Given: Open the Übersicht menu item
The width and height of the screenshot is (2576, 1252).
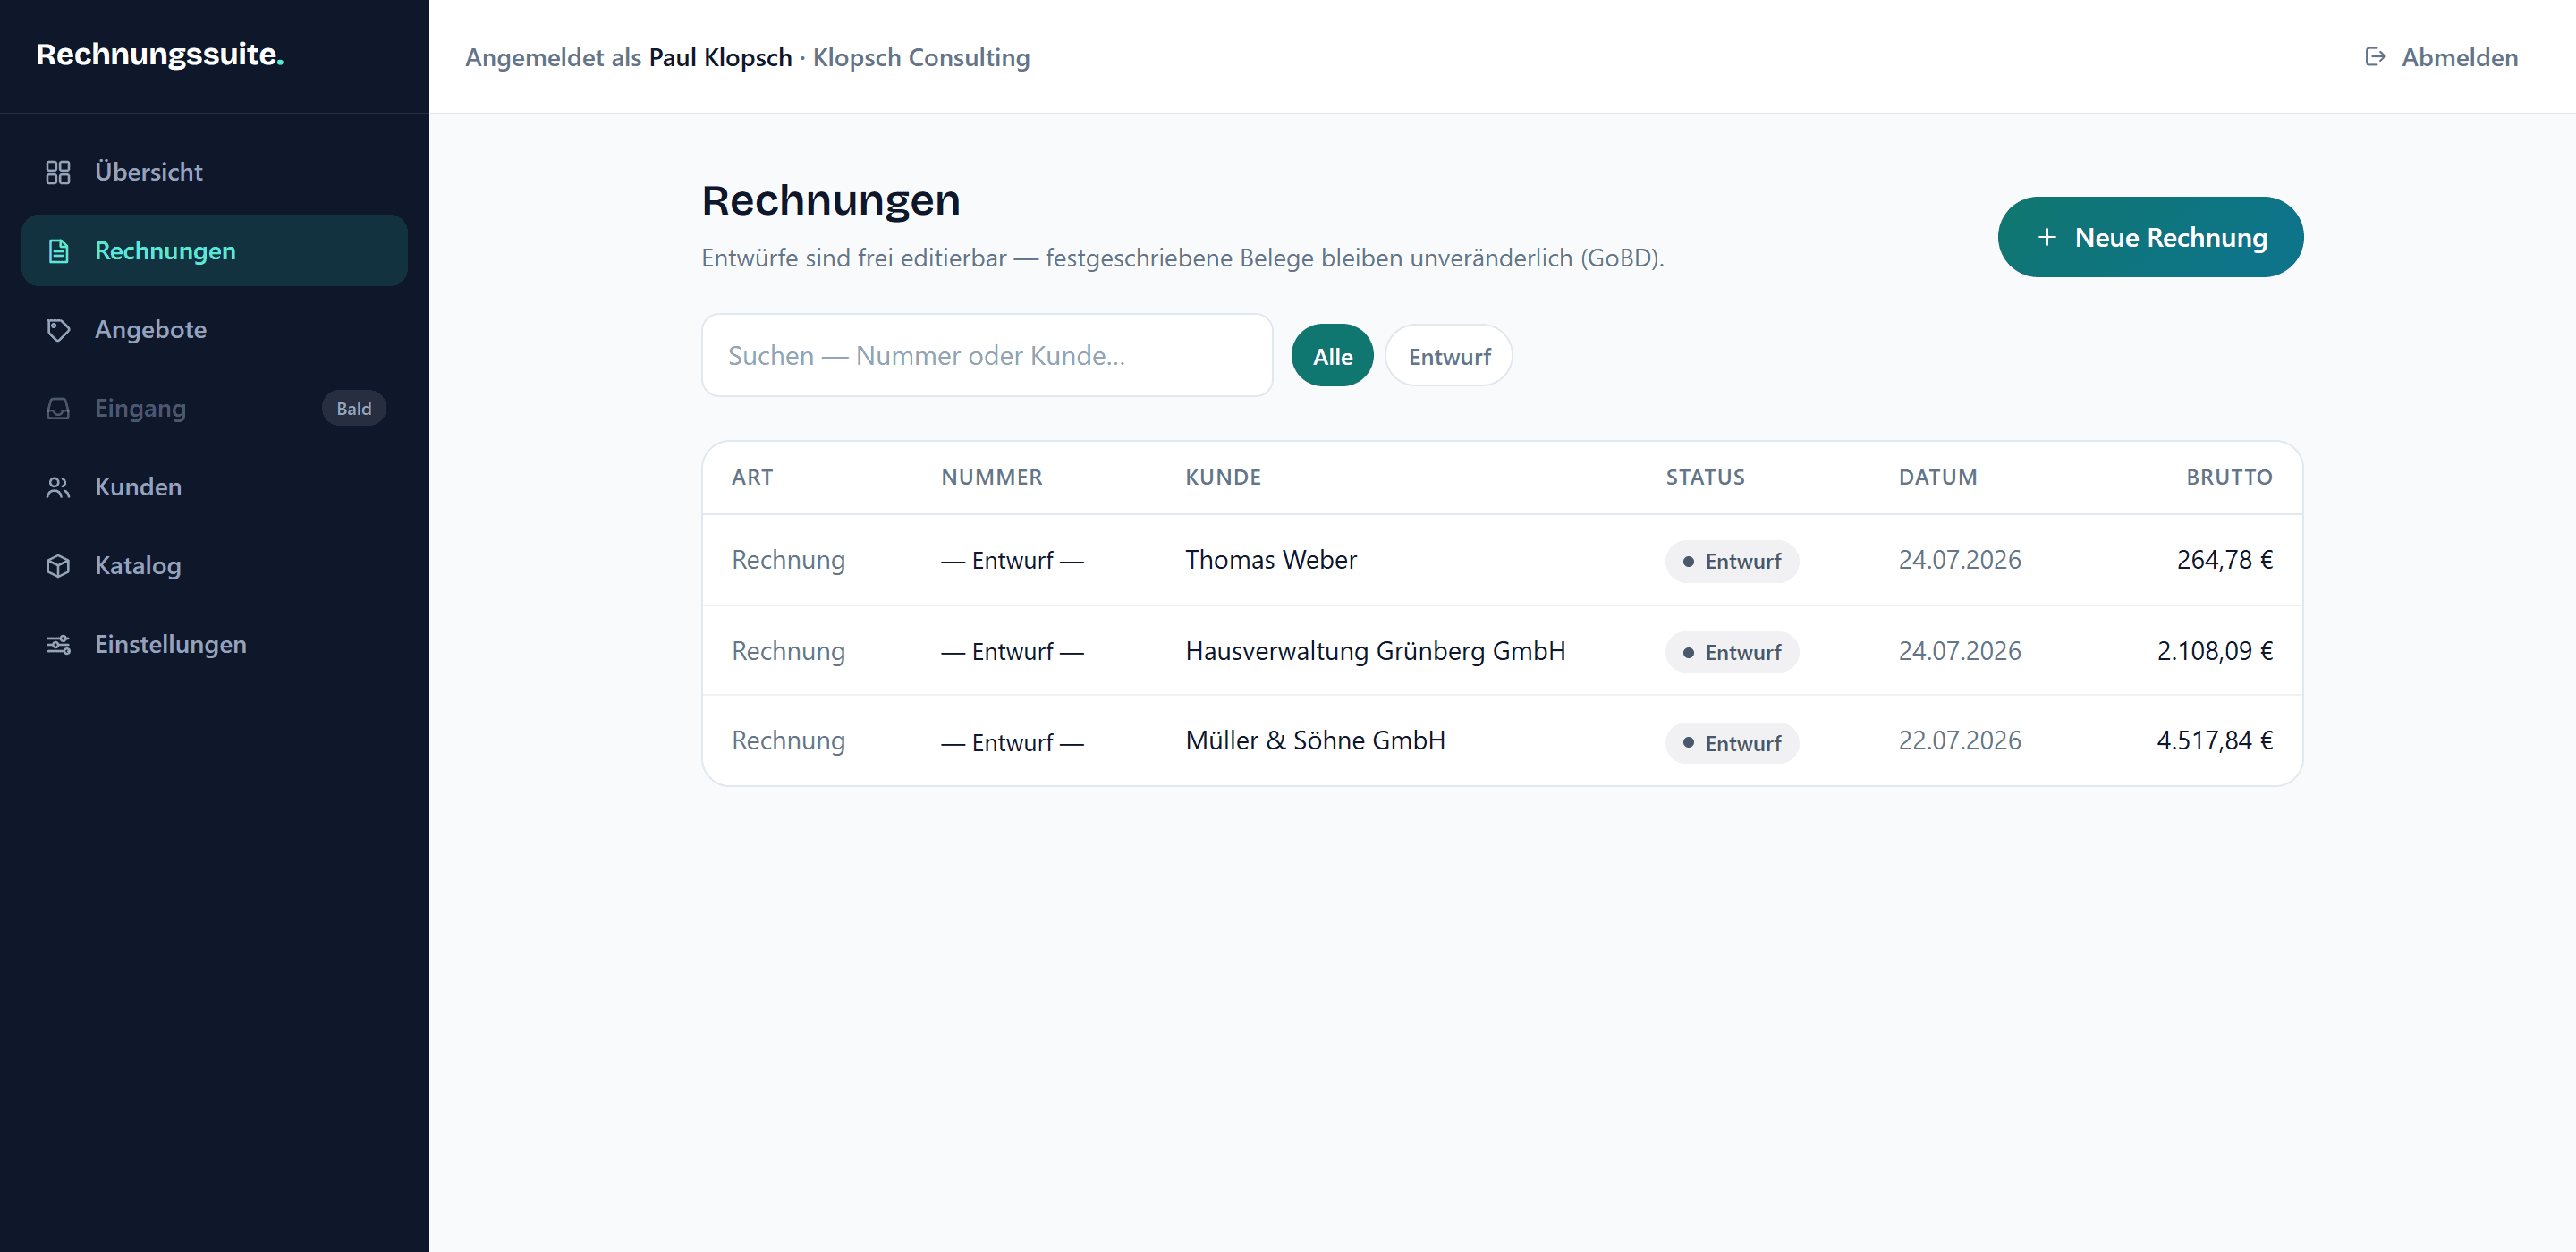Looking at the screenshot, I should [x=214, y=172].
